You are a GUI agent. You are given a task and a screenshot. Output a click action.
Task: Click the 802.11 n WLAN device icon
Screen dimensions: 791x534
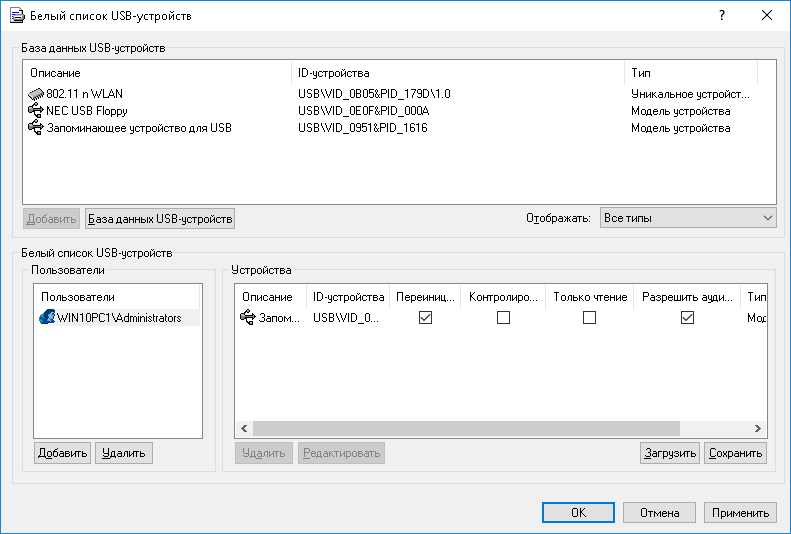[x=37, y=94]
